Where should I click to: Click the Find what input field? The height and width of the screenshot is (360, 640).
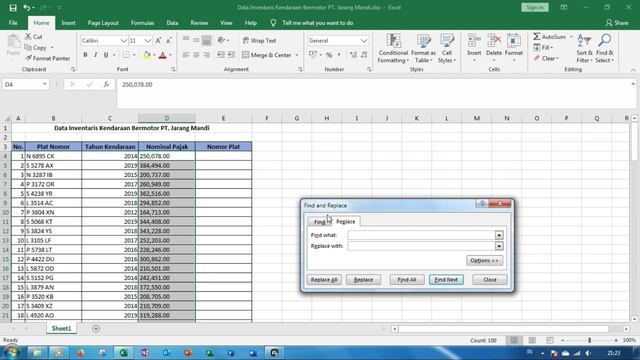point(421,235)
